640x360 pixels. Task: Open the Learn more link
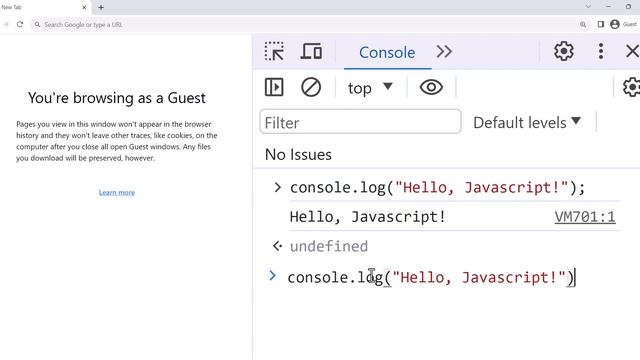[x=117, y=192]
